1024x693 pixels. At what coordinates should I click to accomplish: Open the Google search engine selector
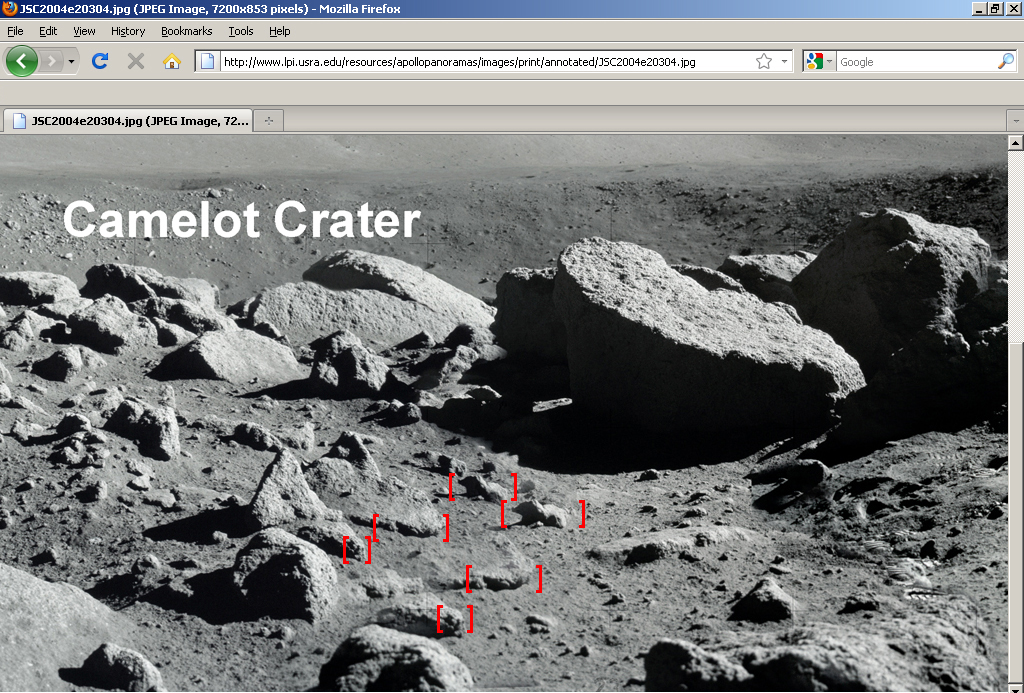tap(820, 61)
